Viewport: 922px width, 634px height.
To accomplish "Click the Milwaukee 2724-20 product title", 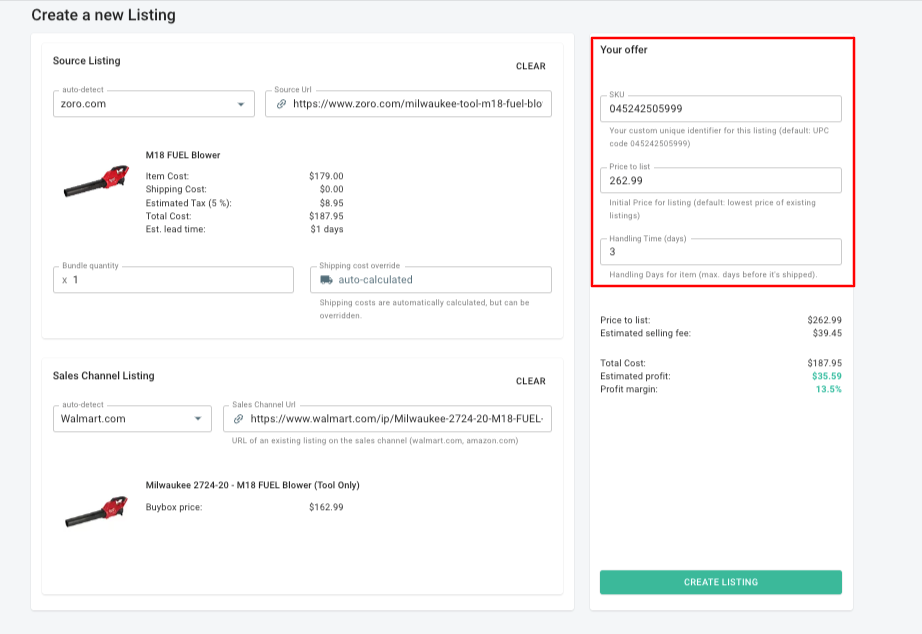I will point(252,485).
